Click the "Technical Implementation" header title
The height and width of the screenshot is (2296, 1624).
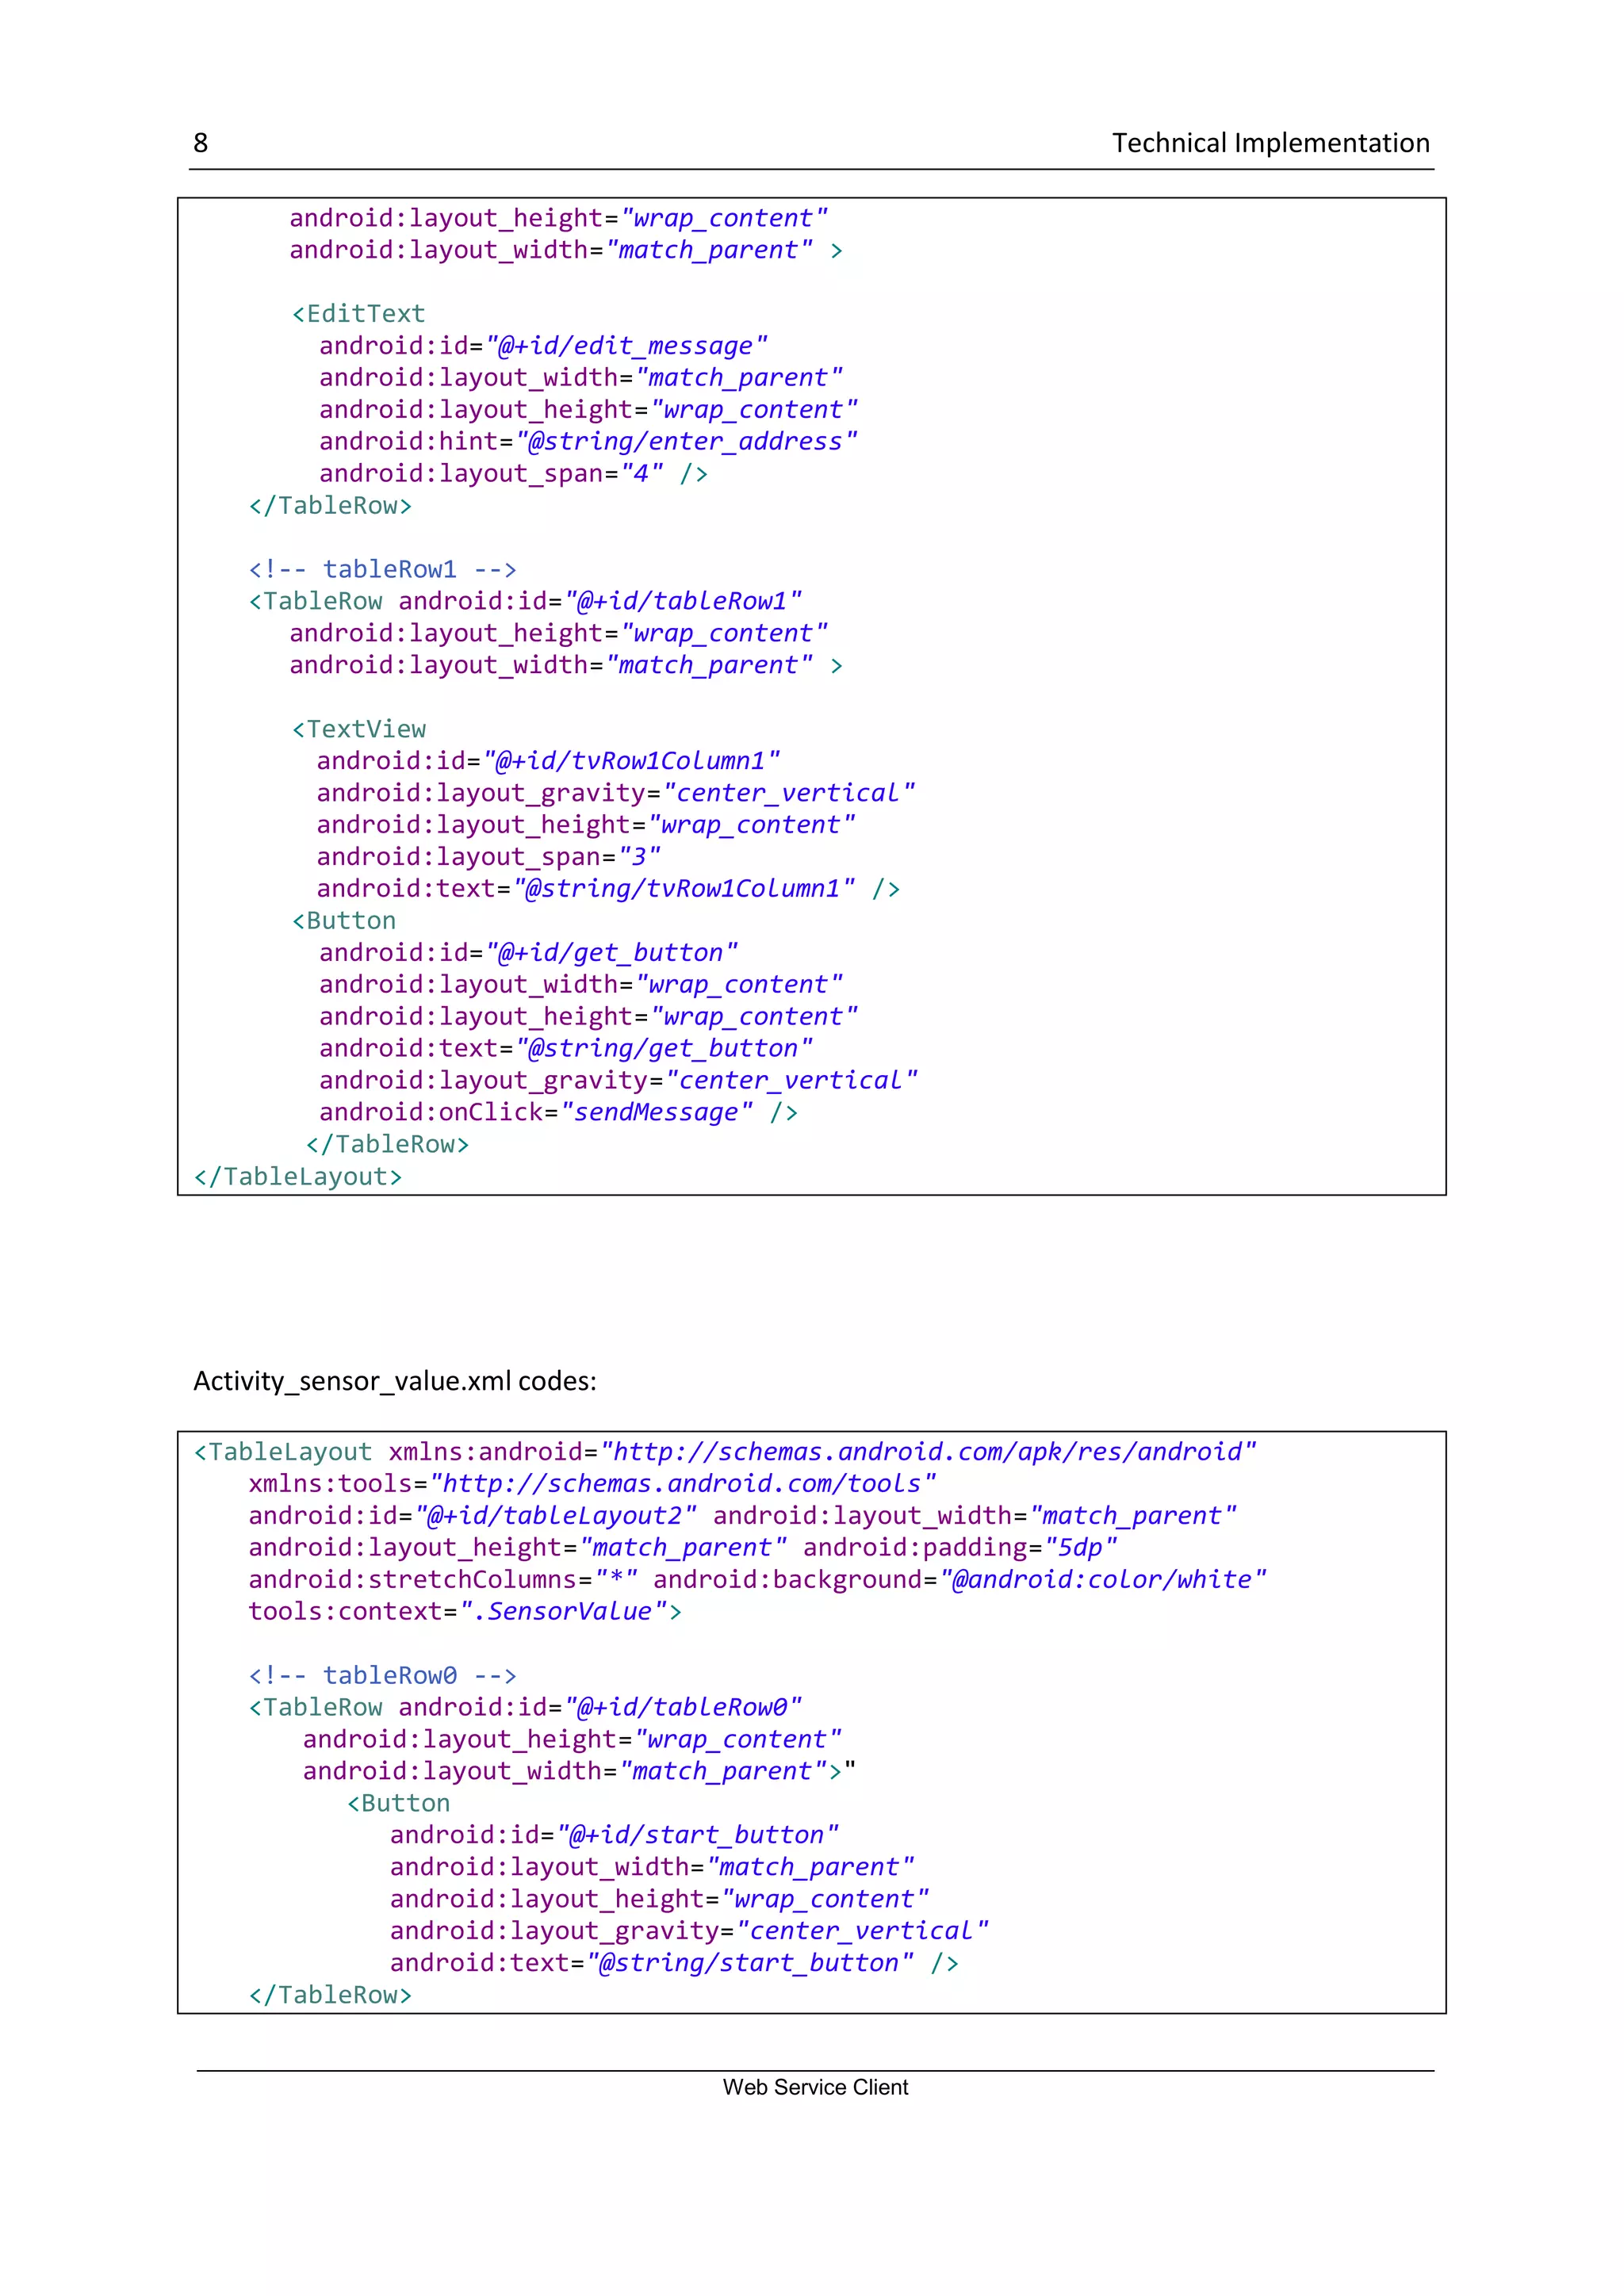pyautogui.click(x=1270, y=143)
